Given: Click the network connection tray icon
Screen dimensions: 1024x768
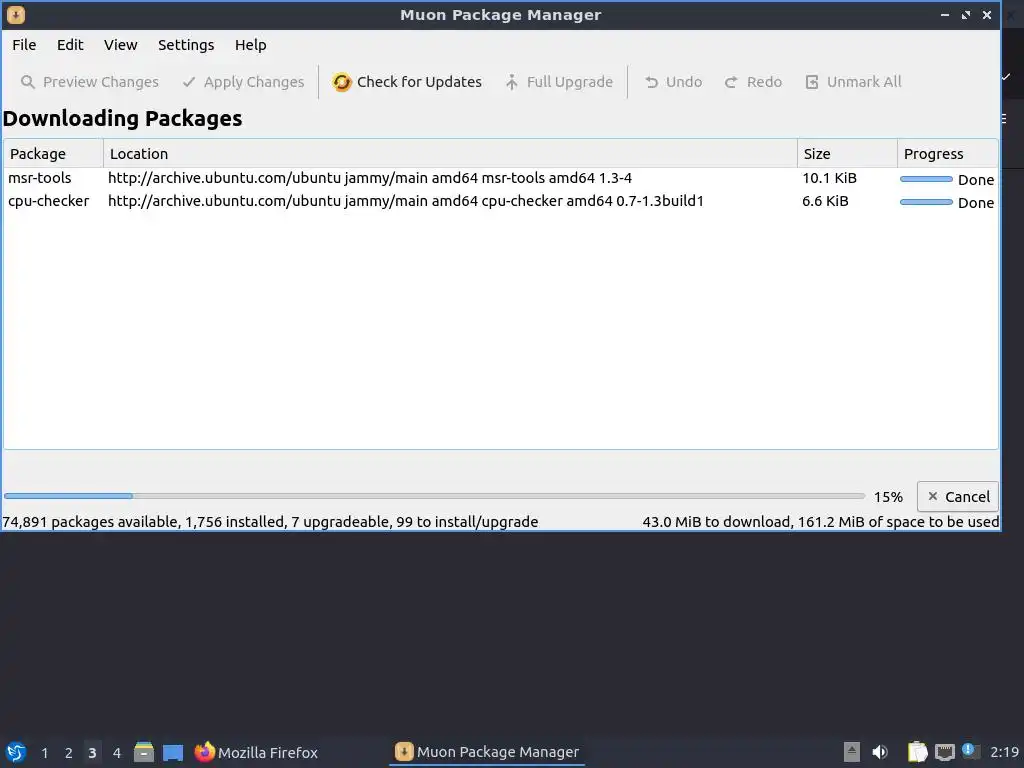Looking at the screenshot, I should point(944,752).
